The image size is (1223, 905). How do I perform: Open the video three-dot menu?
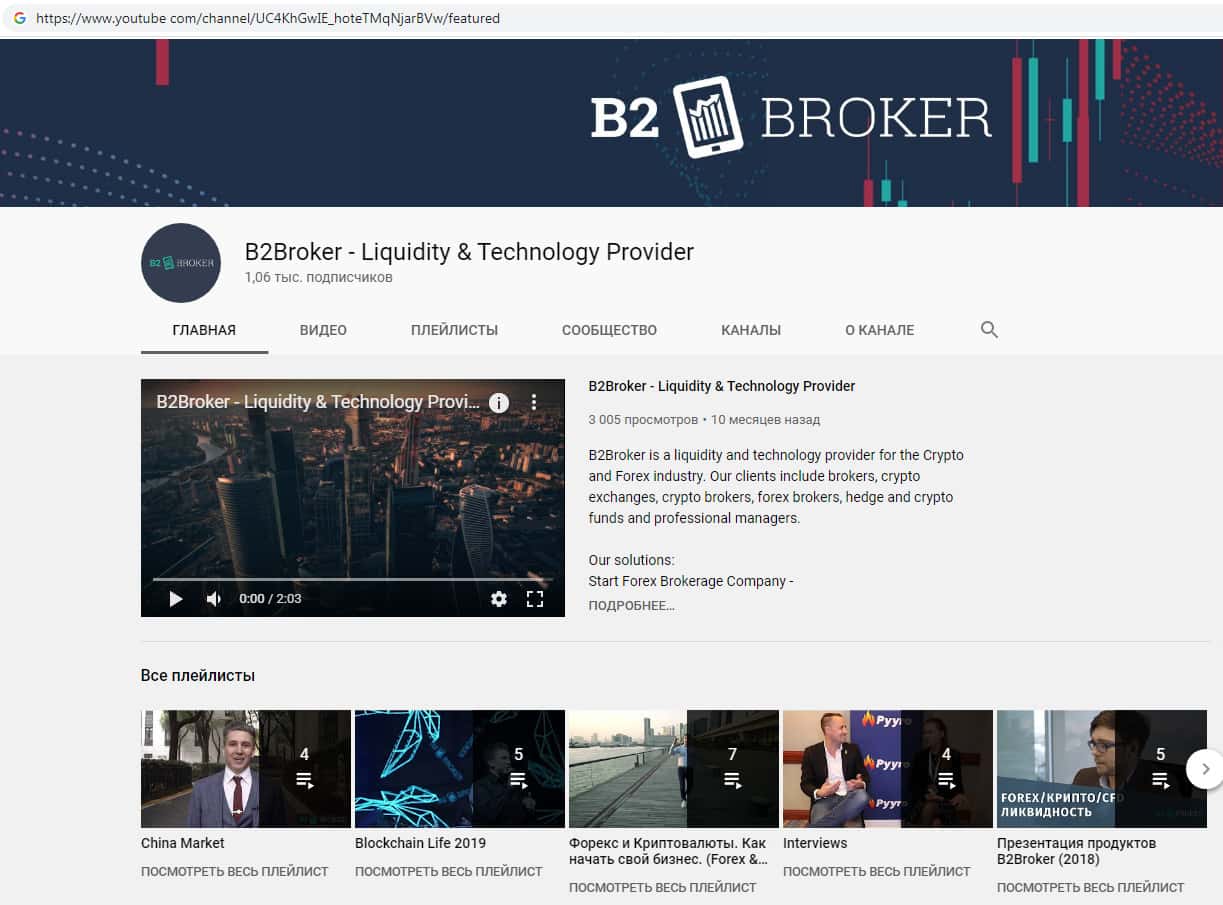(x=534, y=402)
